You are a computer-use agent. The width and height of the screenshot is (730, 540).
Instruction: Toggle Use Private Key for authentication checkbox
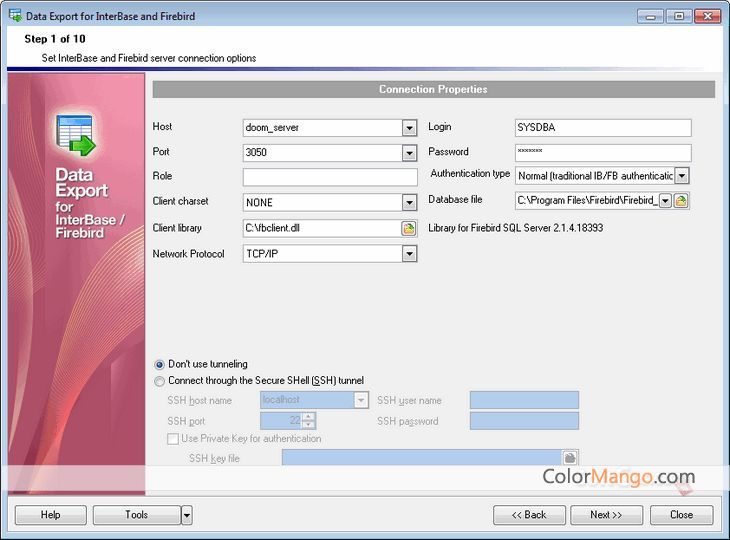pos(173,439)
